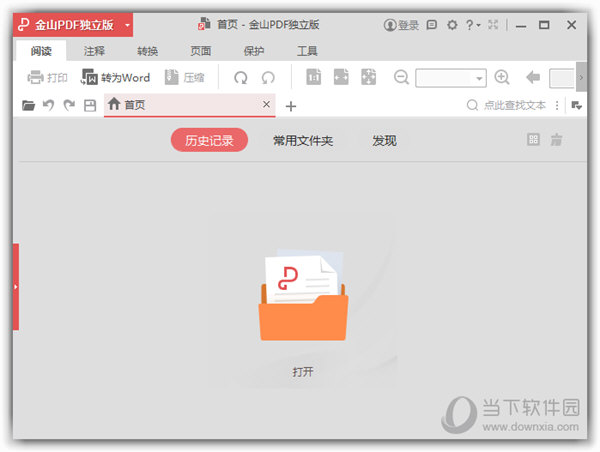Open the feedback message icon

[432, 25]
